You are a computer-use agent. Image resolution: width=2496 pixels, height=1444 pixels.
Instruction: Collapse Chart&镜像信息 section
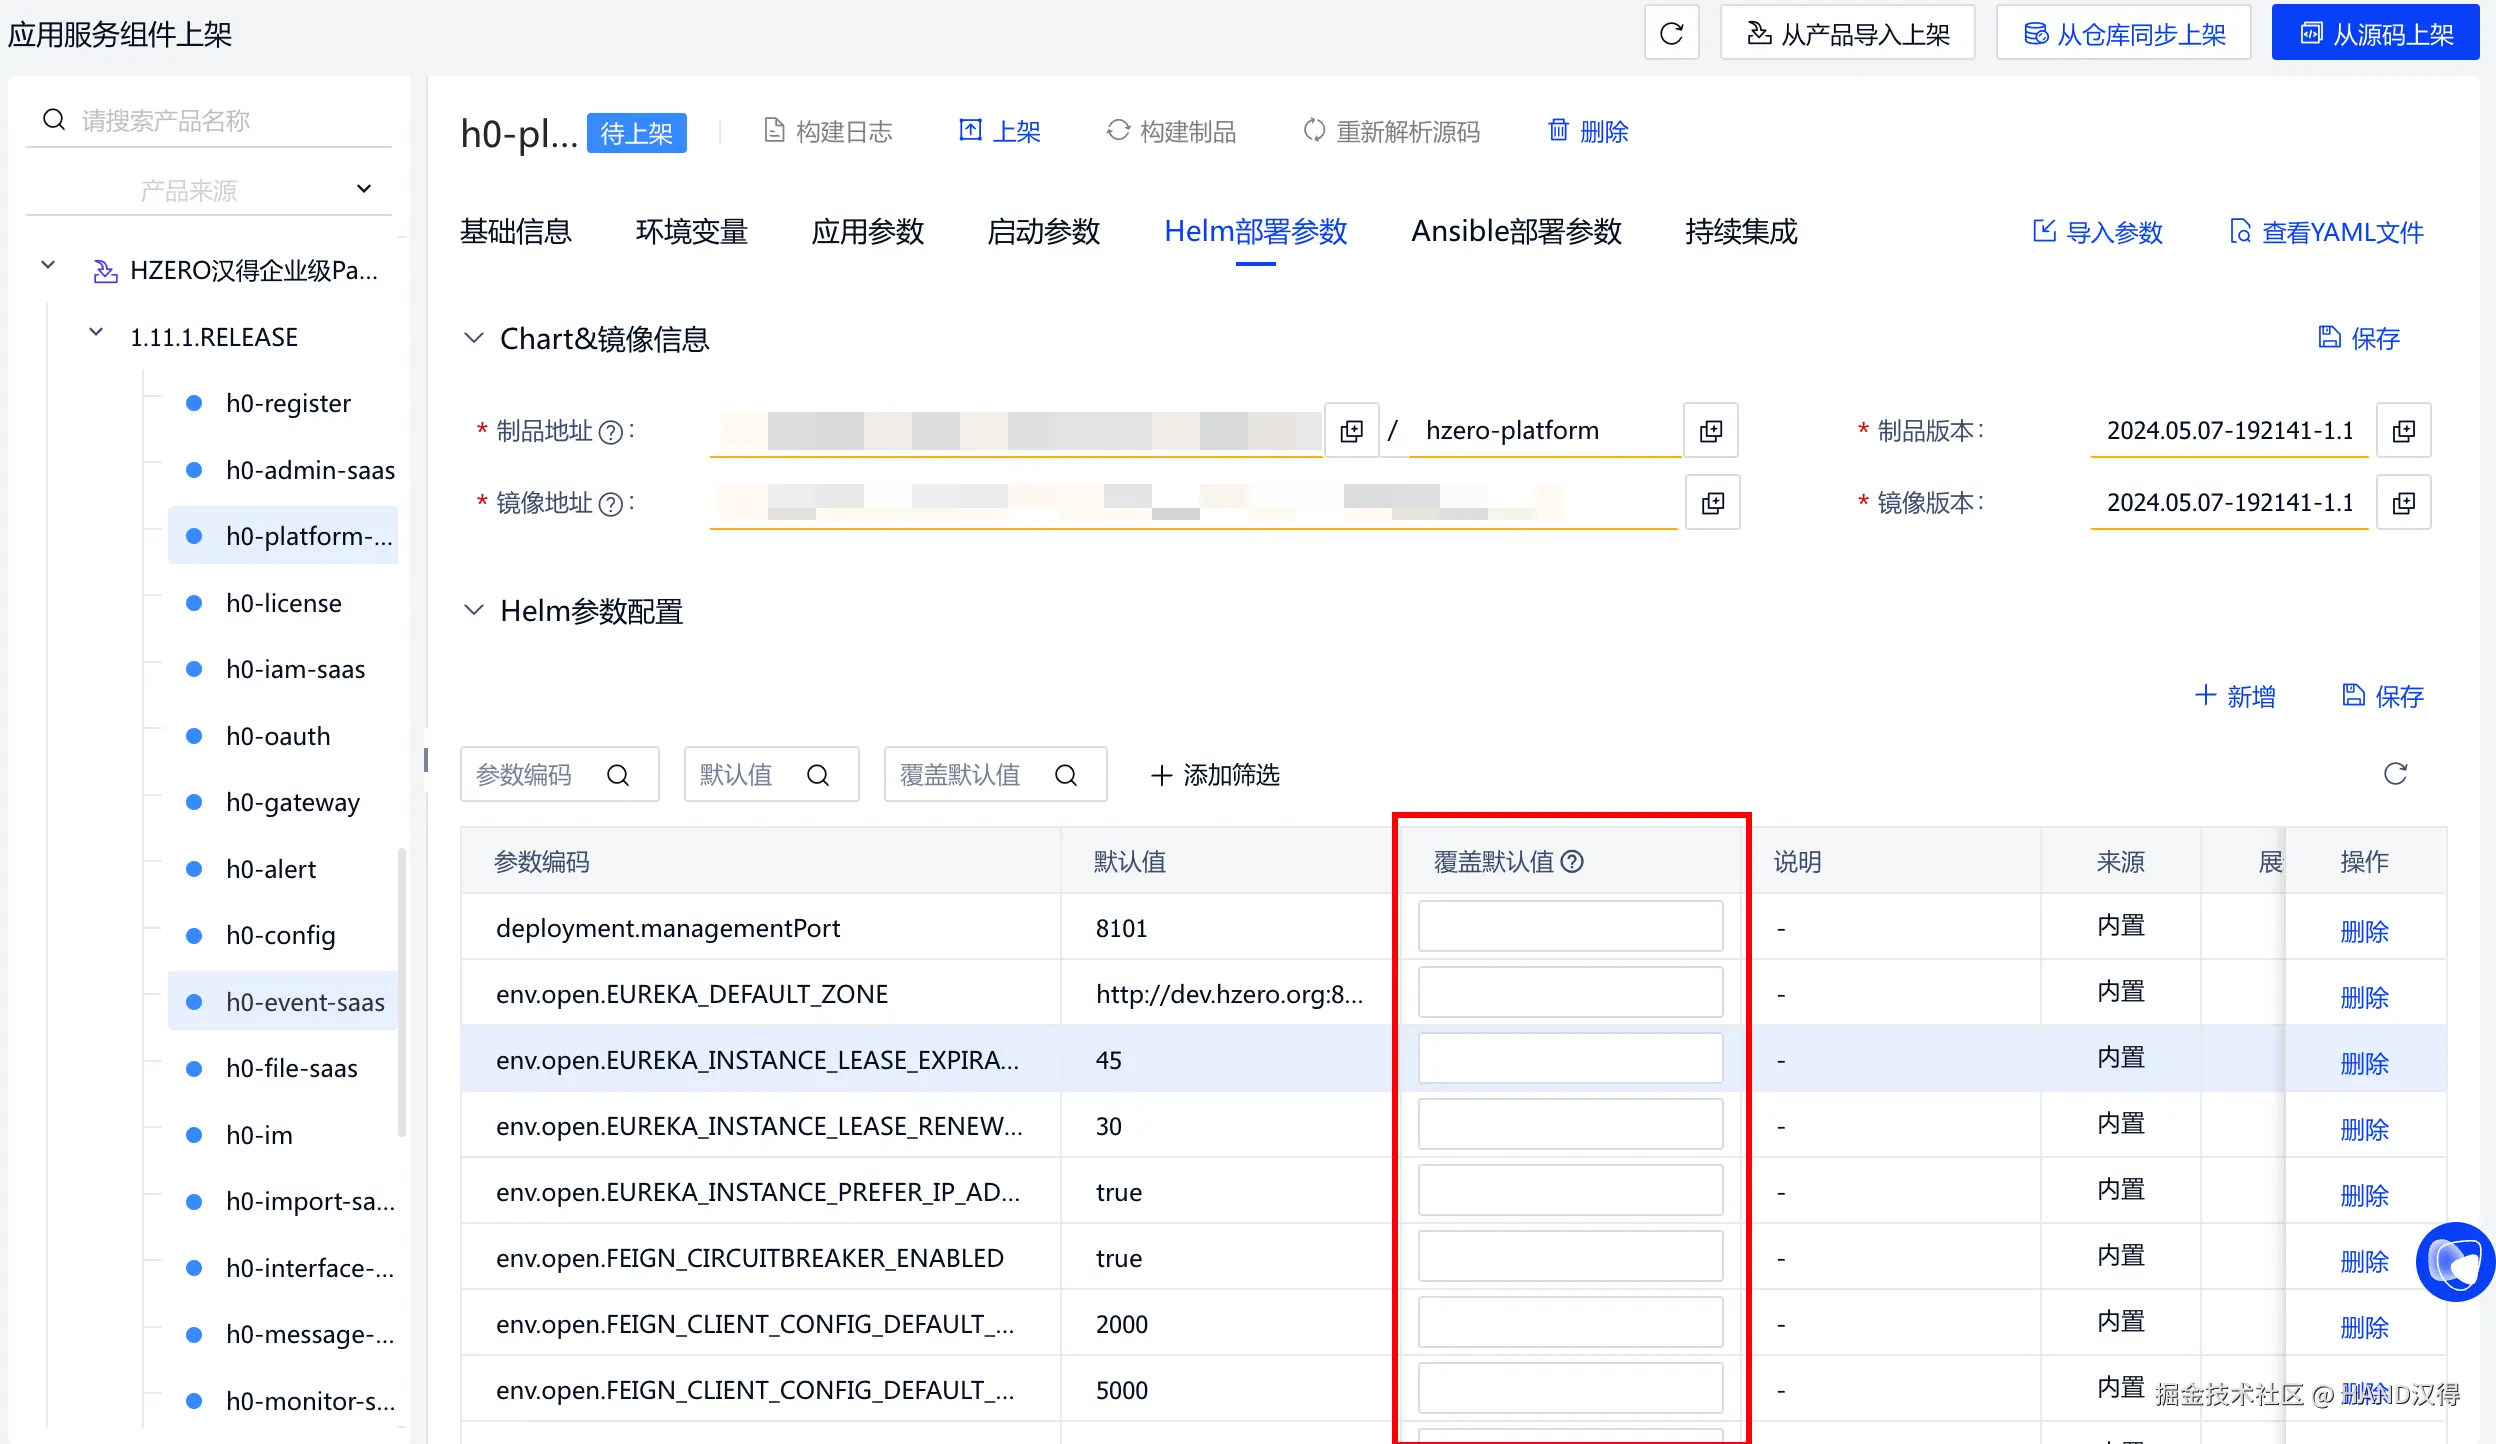[x=474, y=339]
